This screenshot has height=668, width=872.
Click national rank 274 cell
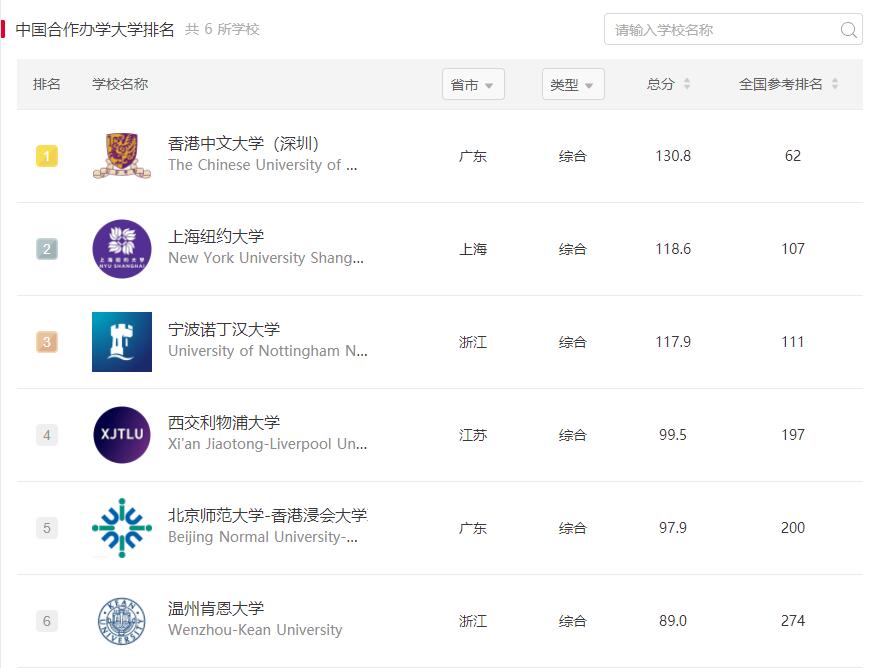click(793, 621)
